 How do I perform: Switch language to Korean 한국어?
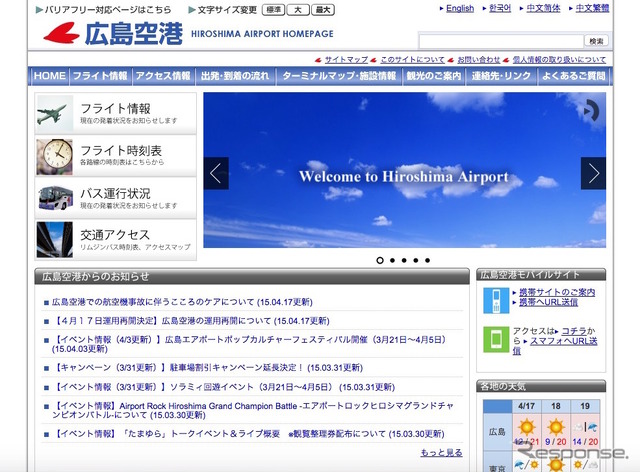500,8
